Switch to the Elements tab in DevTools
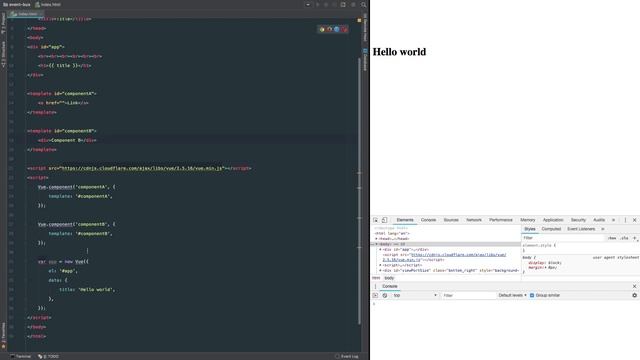Viewport: 640px width, 360px height. (405, 220)
